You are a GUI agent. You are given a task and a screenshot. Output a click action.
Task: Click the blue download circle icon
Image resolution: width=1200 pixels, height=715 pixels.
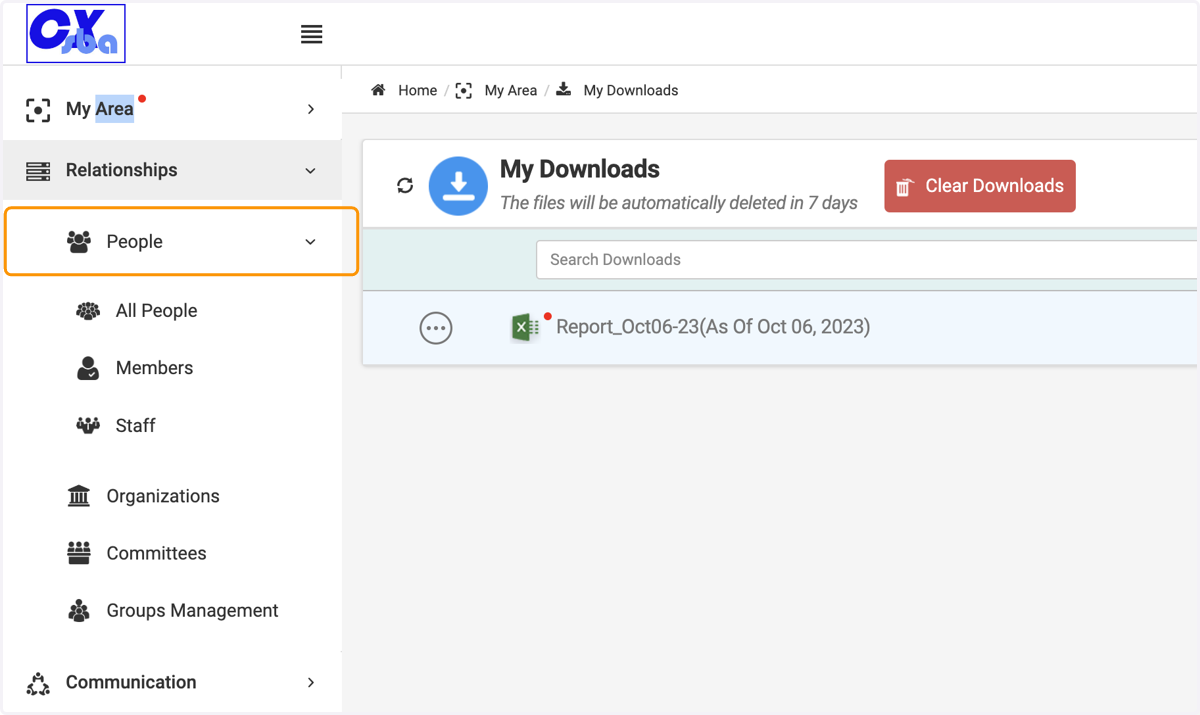458,186
